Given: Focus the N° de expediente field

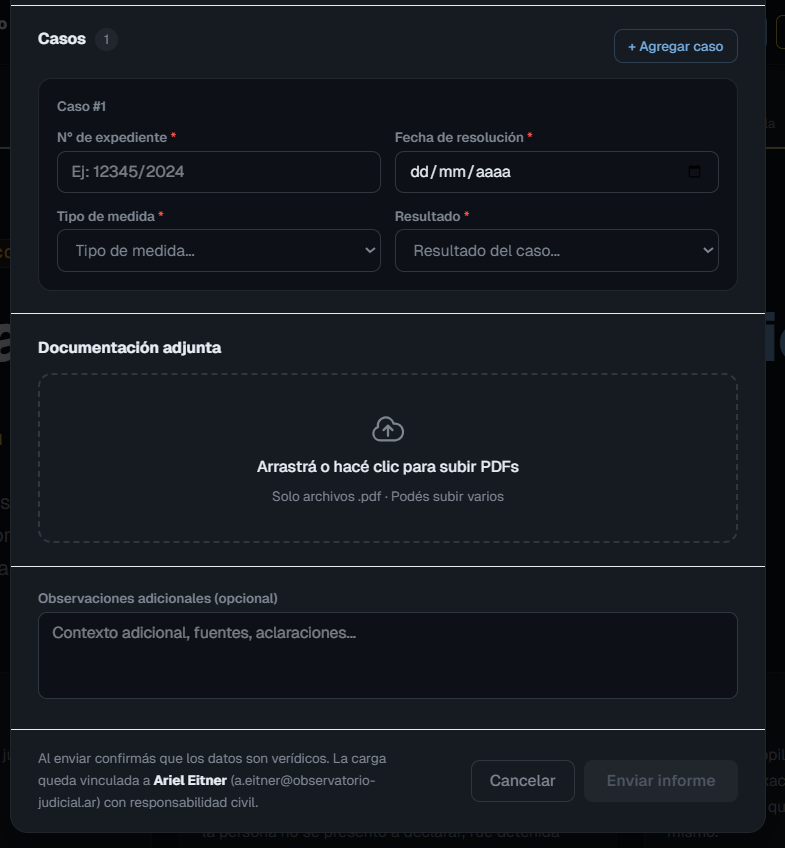Looking at the screenshot, I should click(x=218, y=172).
